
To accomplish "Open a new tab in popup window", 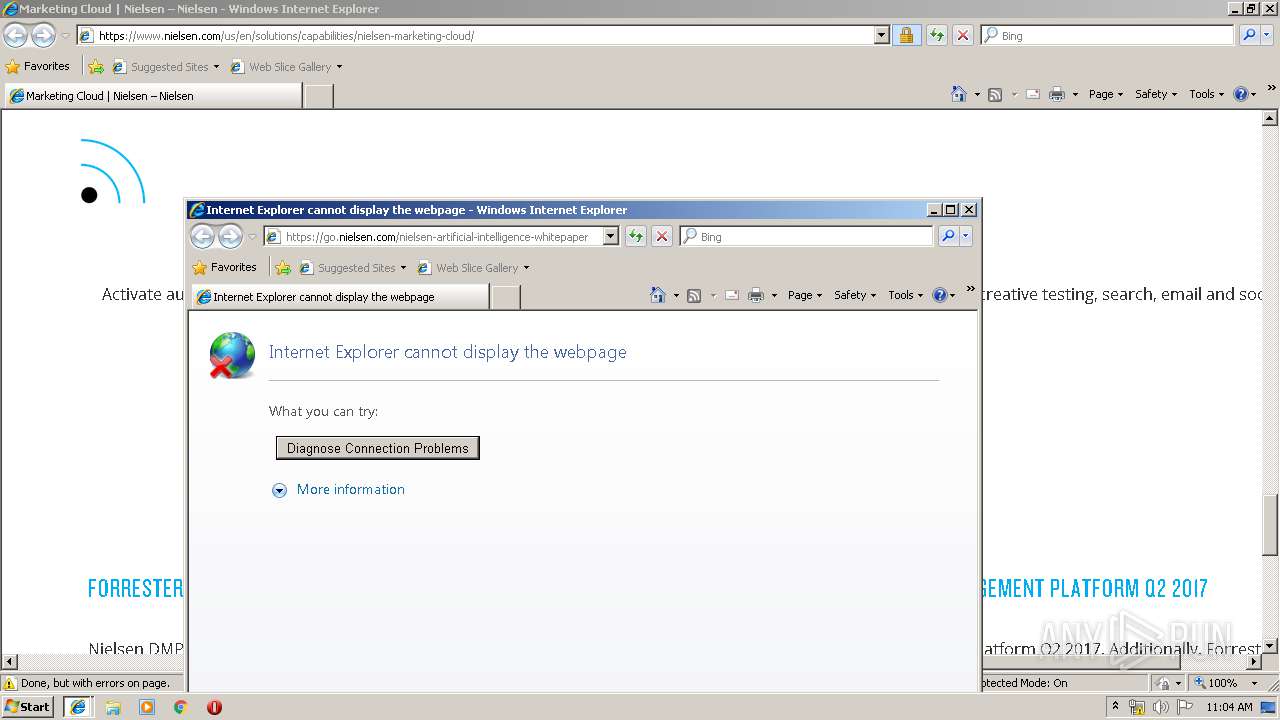I will pyautogui.click(x=506, y=297).
